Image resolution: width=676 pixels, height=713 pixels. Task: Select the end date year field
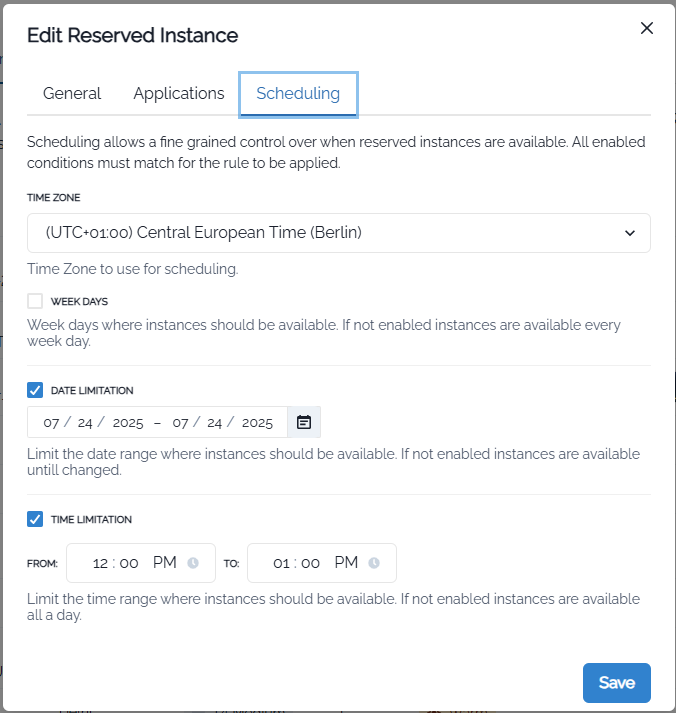click(x=257, y=423)
